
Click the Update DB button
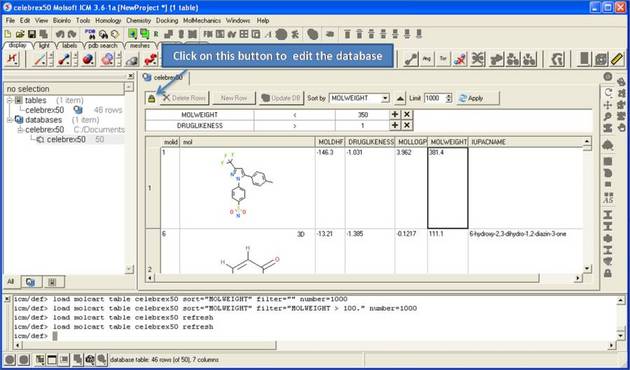click(x=281, y=98)
